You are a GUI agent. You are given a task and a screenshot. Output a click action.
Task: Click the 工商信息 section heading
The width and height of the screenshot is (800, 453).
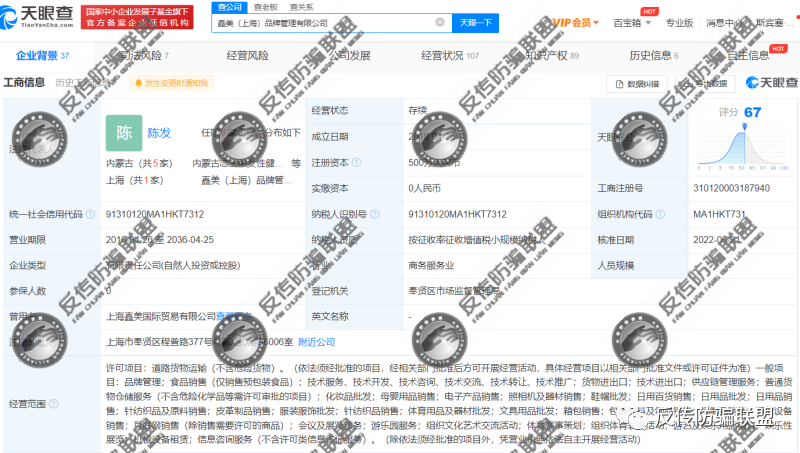point(24,83)
